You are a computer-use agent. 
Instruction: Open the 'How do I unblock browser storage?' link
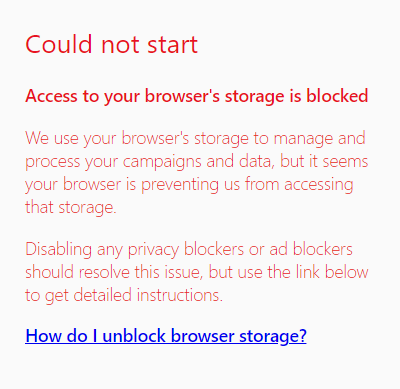(x=166, y=336)
